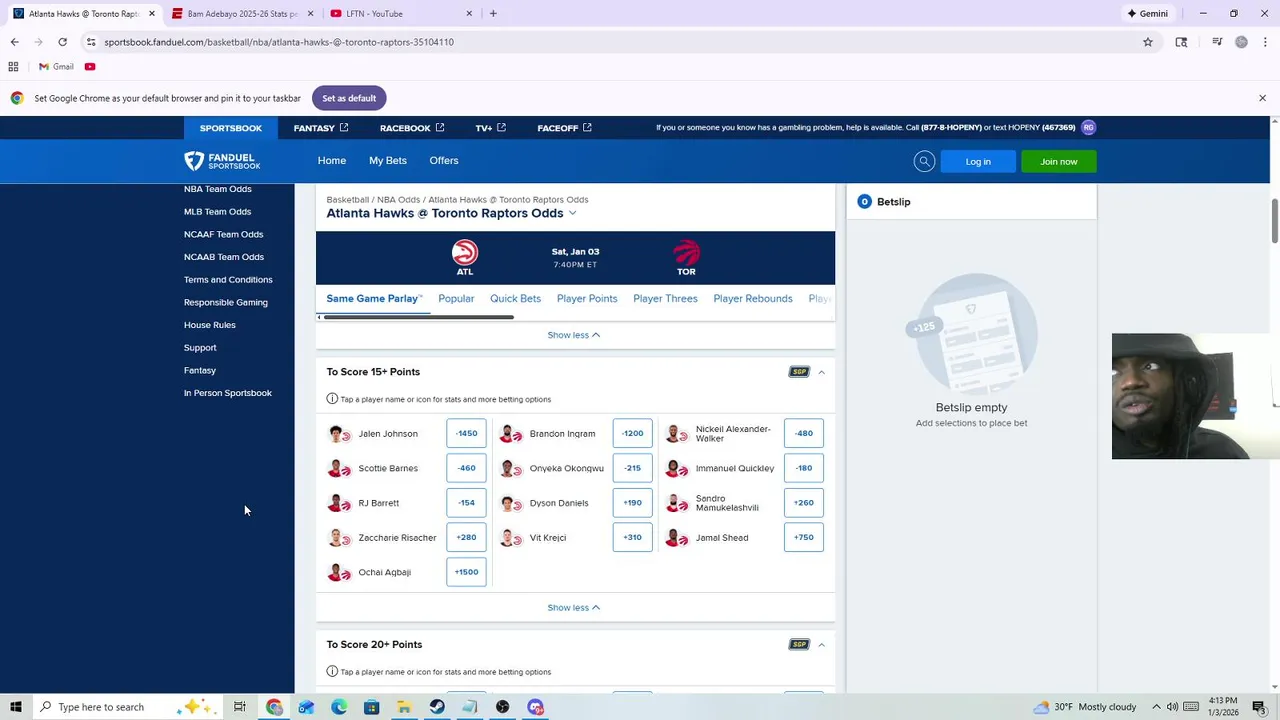Viewport: 1280px width, 720px height.
Task: Click the FanDuel Sportsbook logo
Action: (x=222, y=161)
